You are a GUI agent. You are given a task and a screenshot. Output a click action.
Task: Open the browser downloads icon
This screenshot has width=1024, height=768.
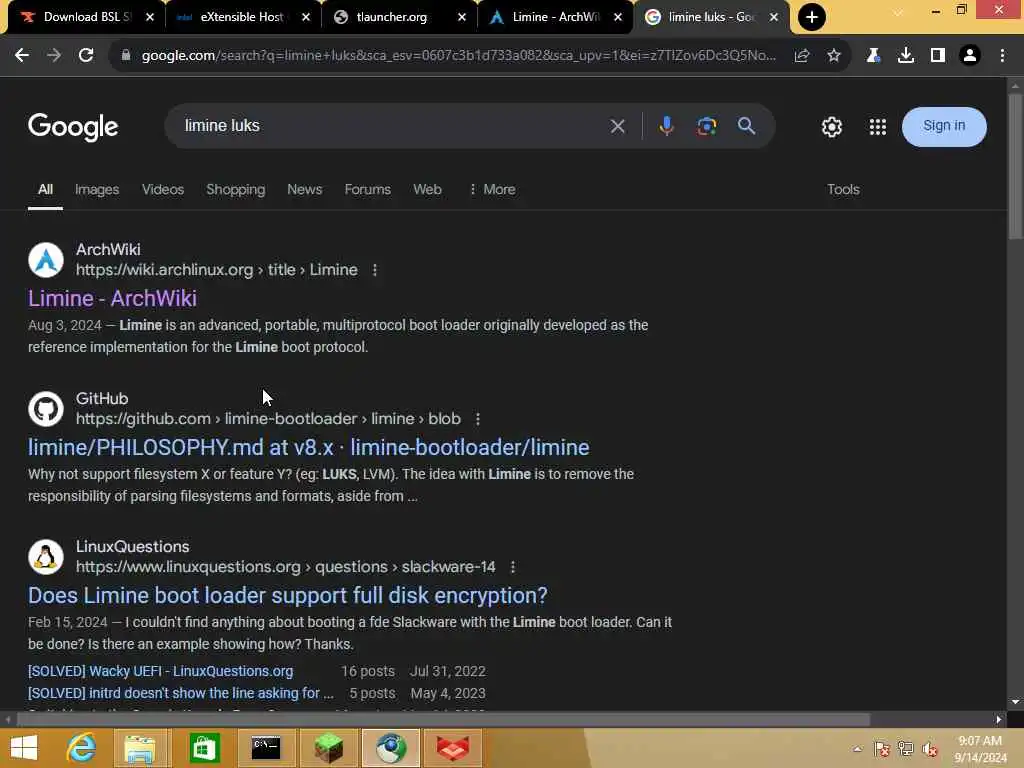click(906, 56)
